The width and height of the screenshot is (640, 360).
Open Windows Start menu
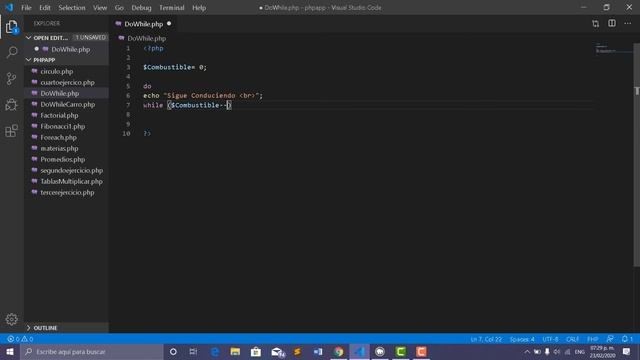point(10,351)
